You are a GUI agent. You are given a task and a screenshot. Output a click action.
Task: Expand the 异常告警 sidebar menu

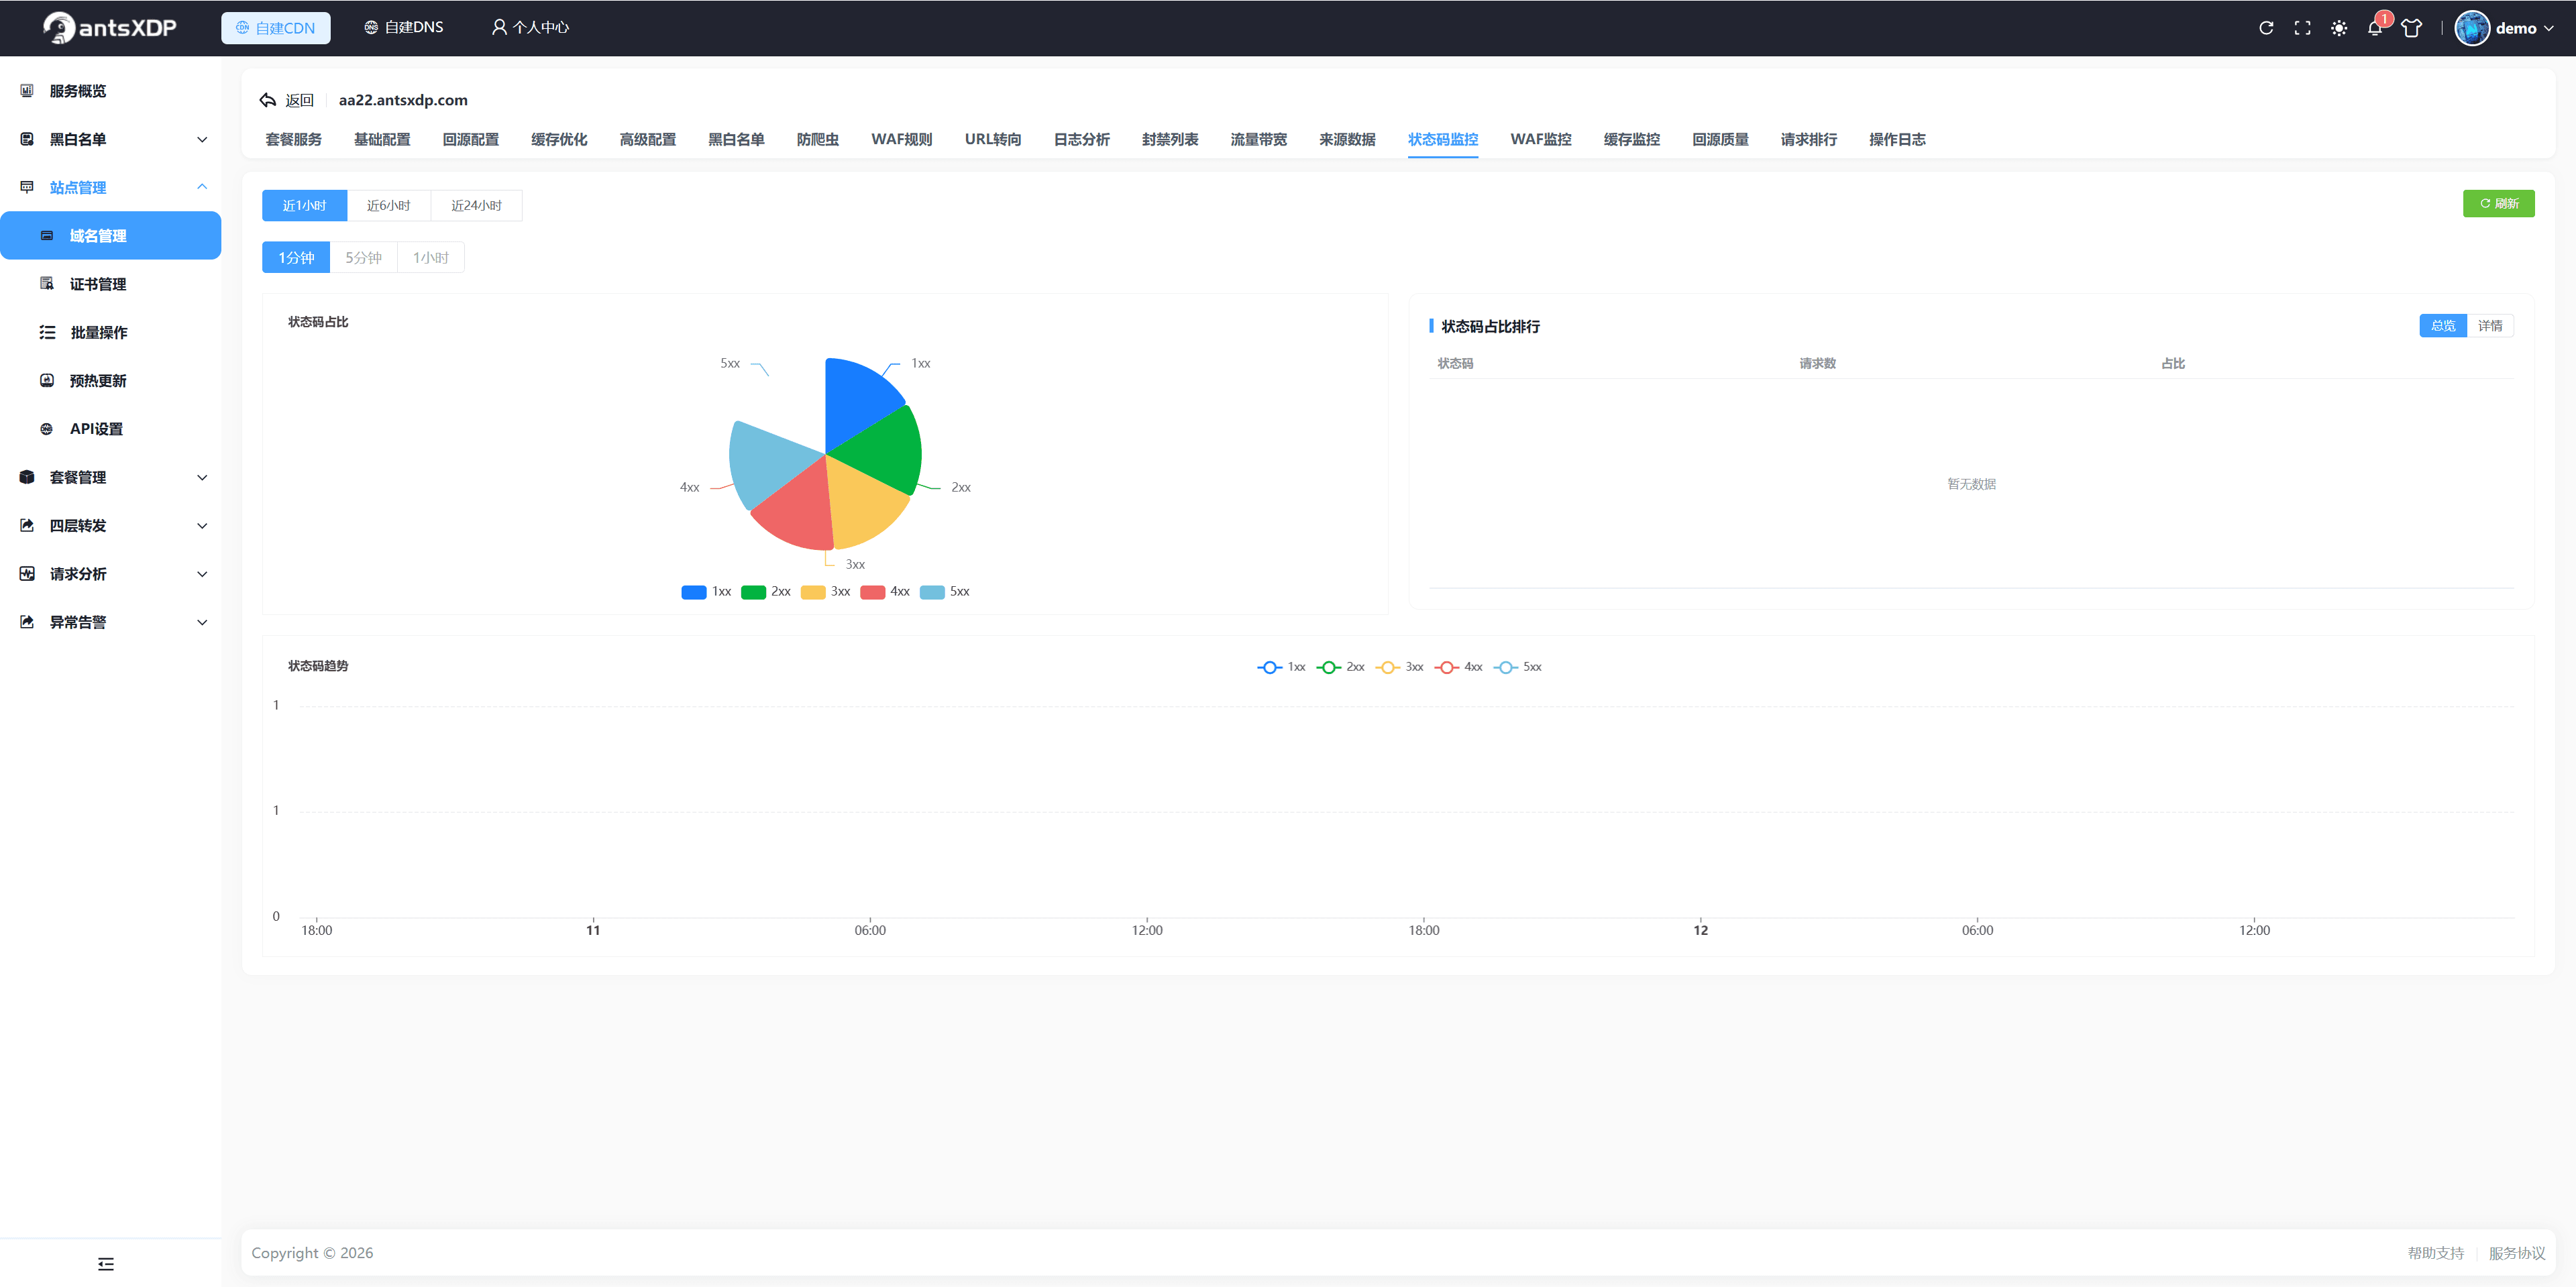point(110,621)
